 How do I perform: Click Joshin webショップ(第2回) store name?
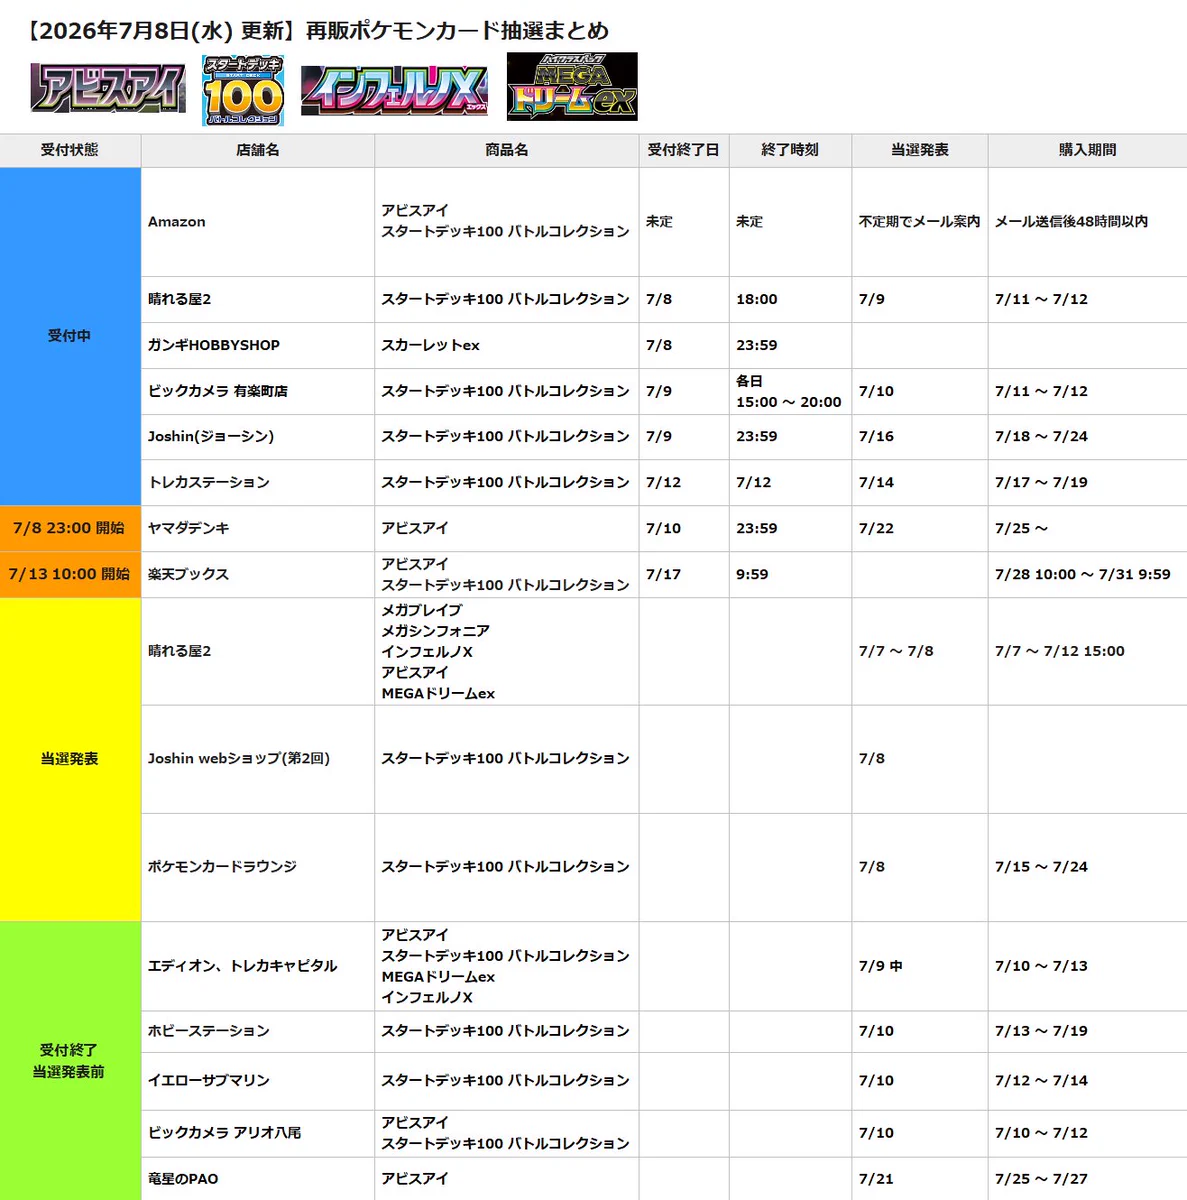click(239, 758)
